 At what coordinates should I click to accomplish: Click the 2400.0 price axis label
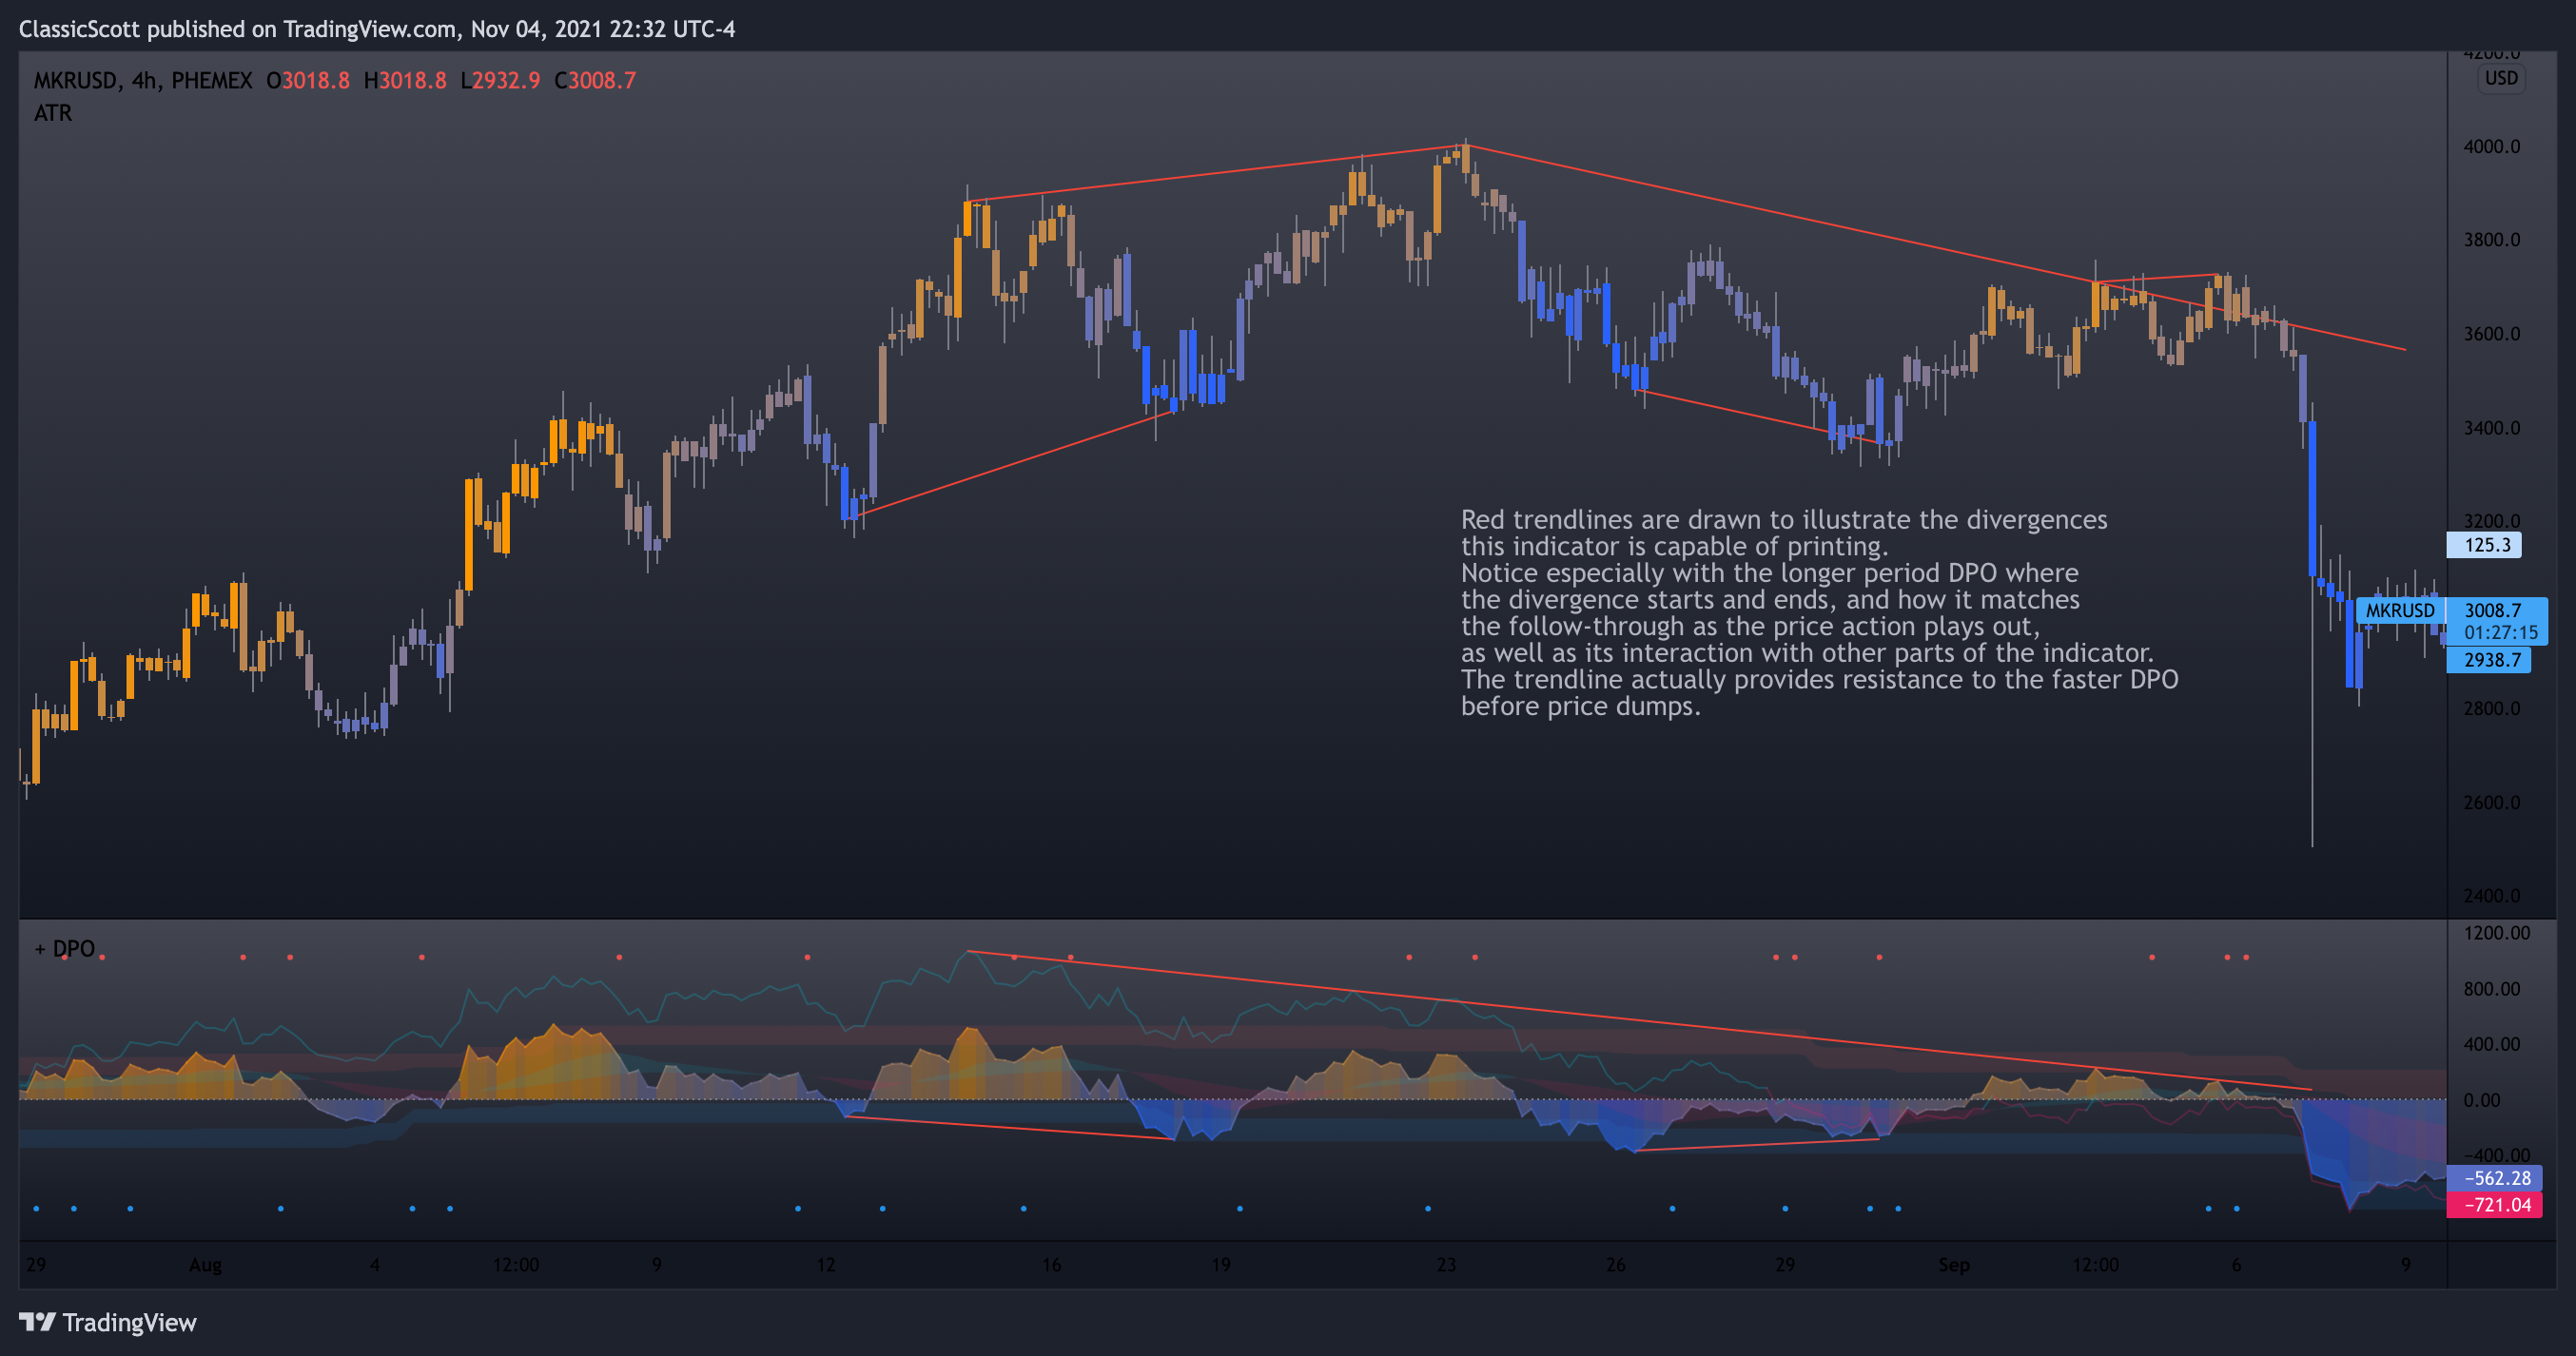pos(2491,896)
